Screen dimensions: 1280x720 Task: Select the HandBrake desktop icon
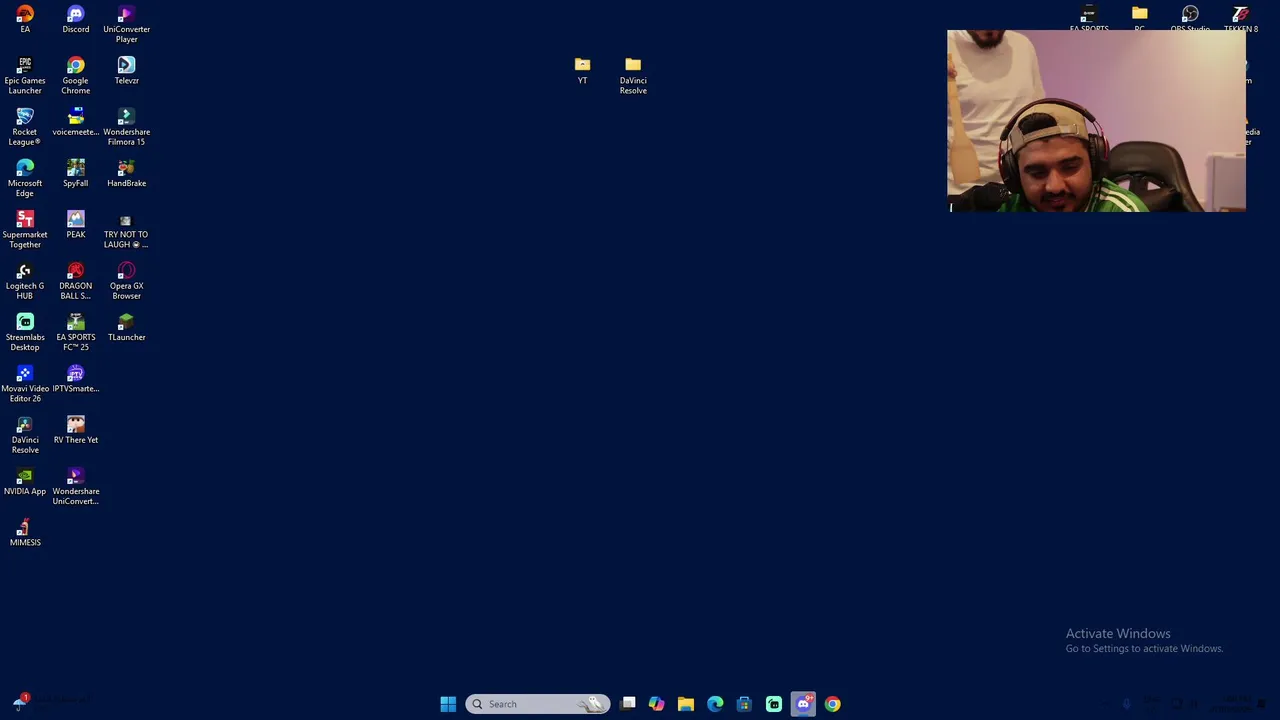[x=126, y=173]
